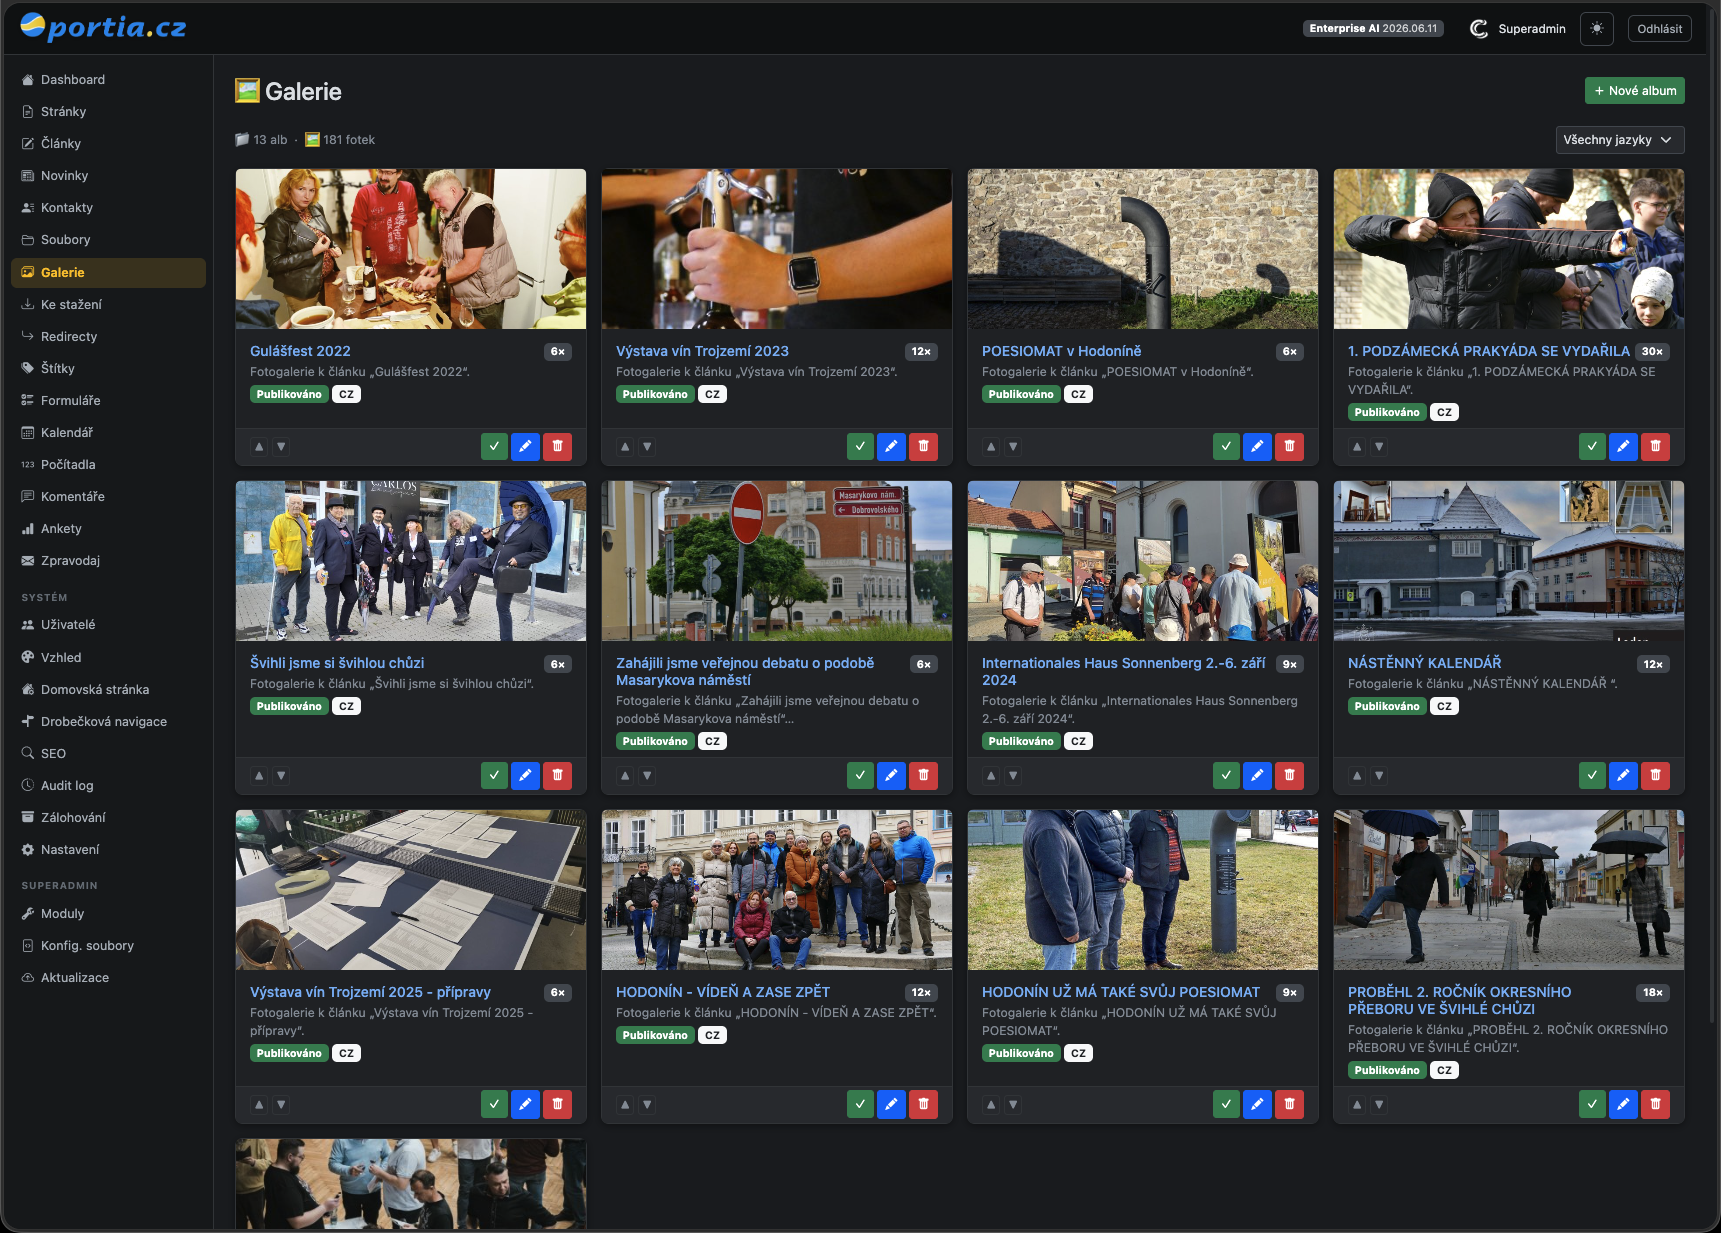Open Kalendář in the sidebar
Screen dimensions: 1721x1233
[108, 433]
